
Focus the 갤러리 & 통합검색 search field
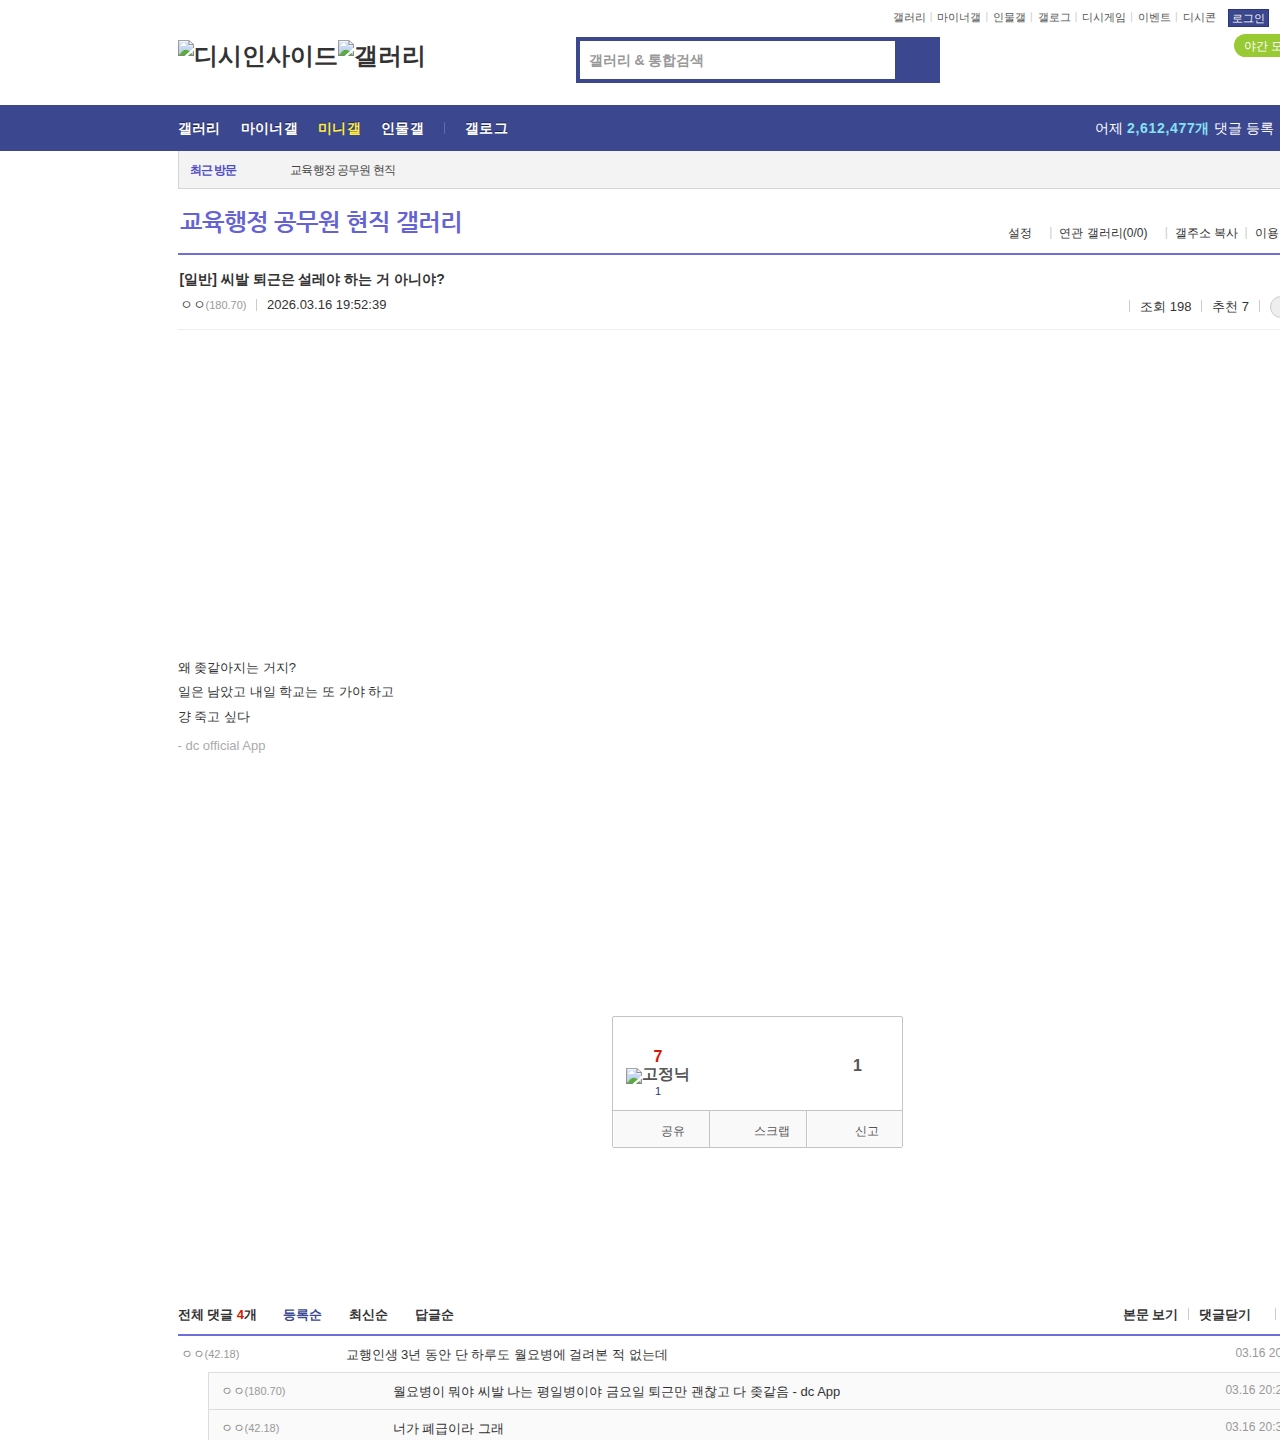[737, 60]
